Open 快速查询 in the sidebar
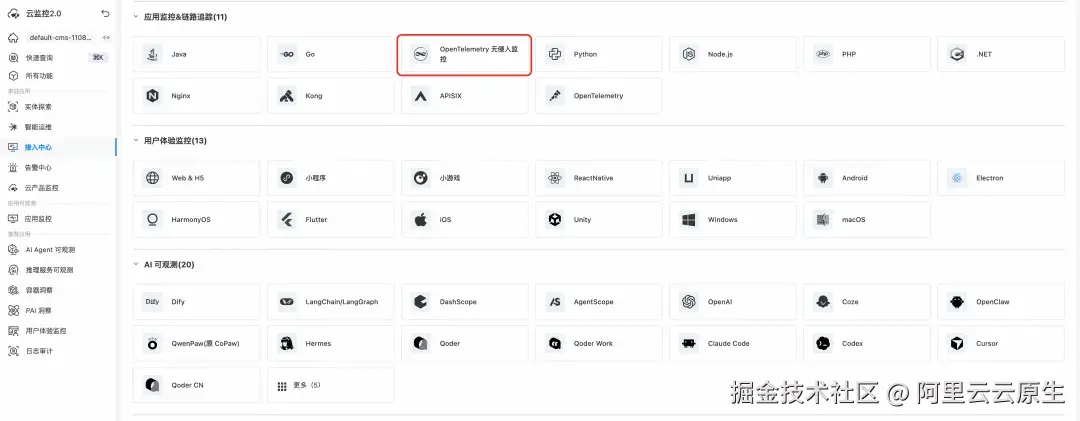1080x421 pixels. [x=58, y=58]
